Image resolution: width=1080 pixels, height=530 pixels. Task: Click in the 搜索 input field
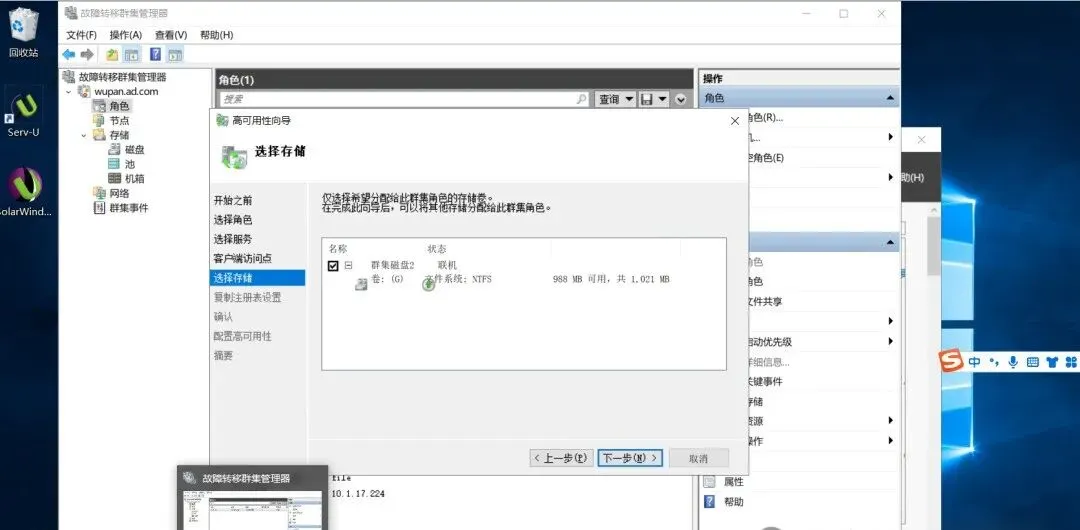coord(404,99)
